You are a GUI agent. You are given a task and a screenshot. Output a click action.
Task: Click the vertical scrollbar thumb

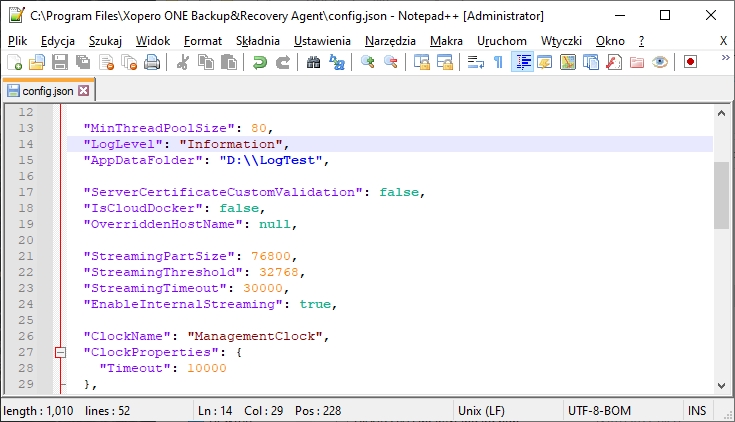(x=721, y=195)
